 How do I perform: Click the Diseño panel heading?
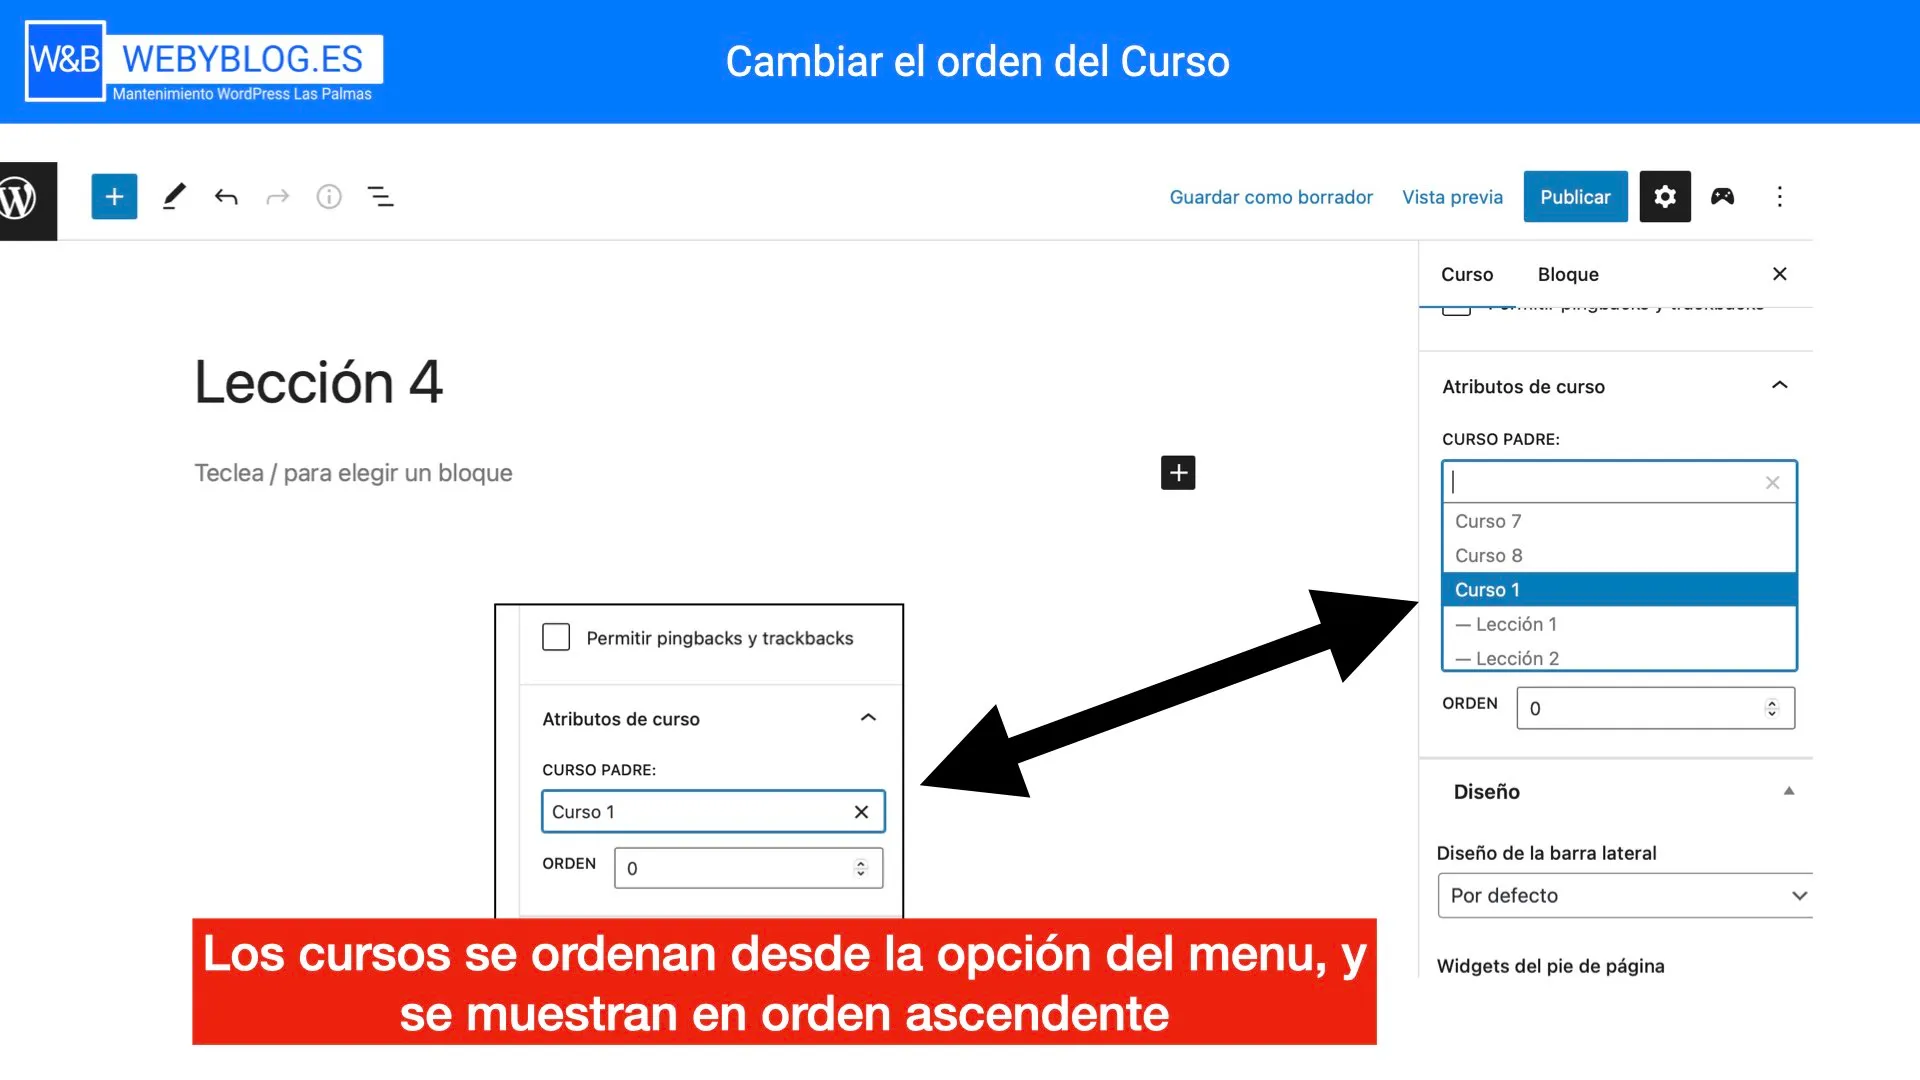(x=1486, y=792)
